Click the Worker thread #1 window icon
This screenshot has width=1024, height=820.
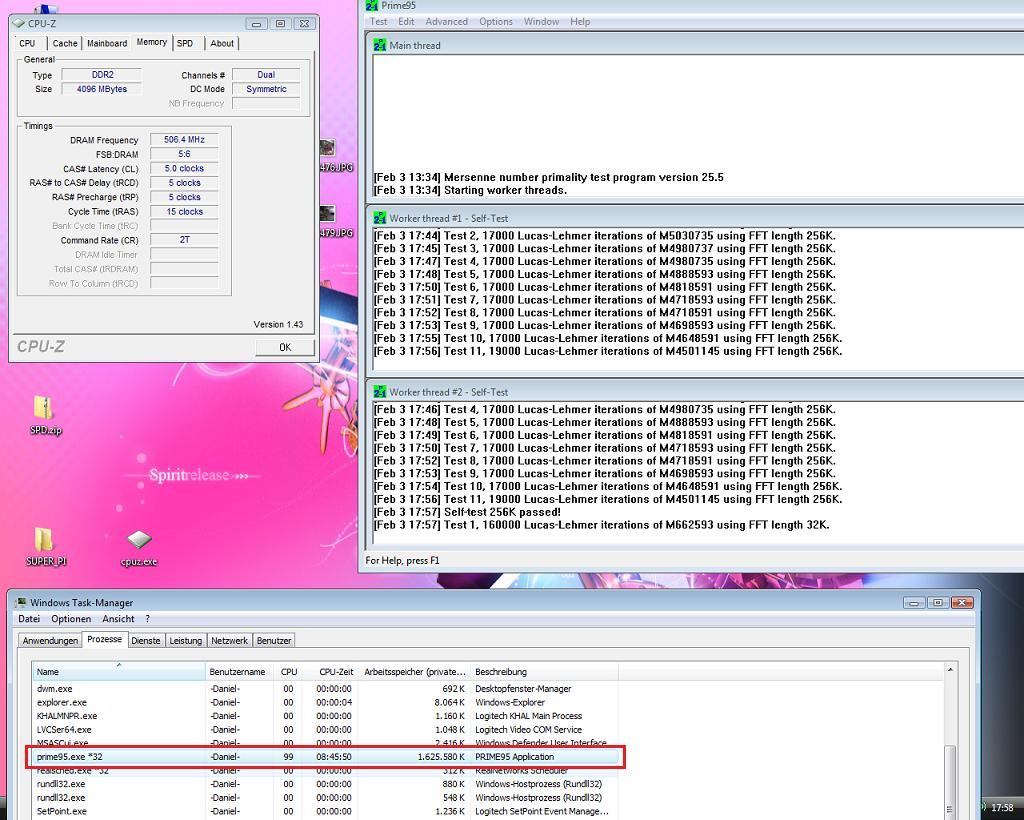[x=379, y=218]
